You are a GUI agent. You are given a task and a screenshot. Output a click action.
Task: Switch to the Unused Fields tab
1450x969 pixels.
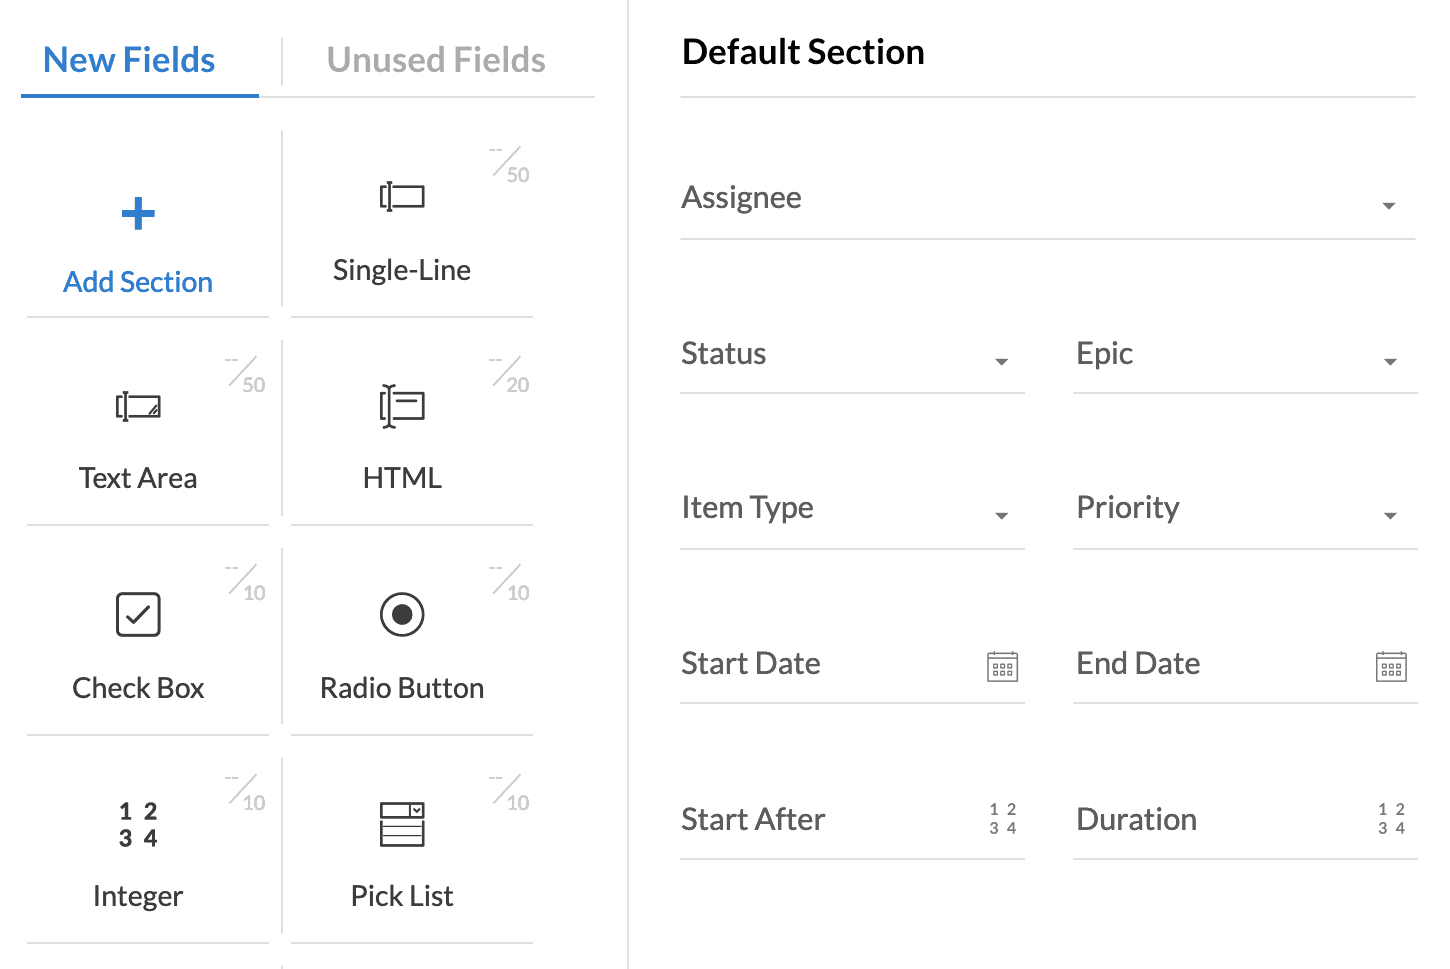436,60
